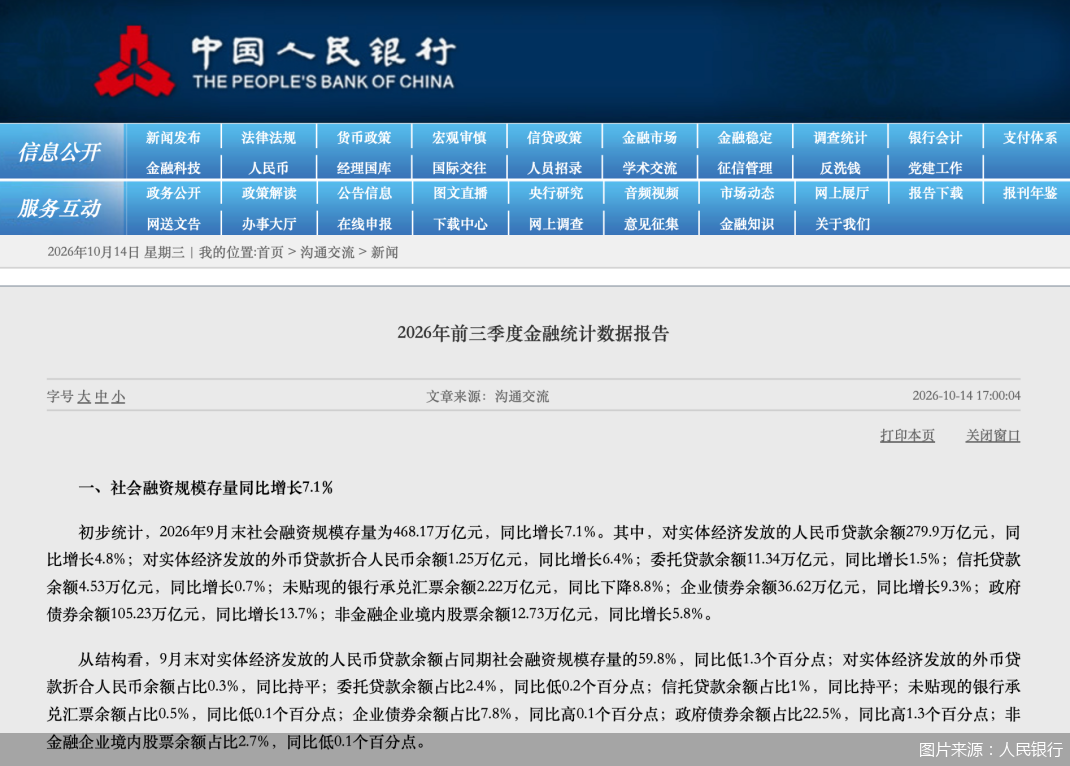This screenshot has height=766, width=1070.
Task: Go to 党建工作 page
Action: tap(936, 168)
